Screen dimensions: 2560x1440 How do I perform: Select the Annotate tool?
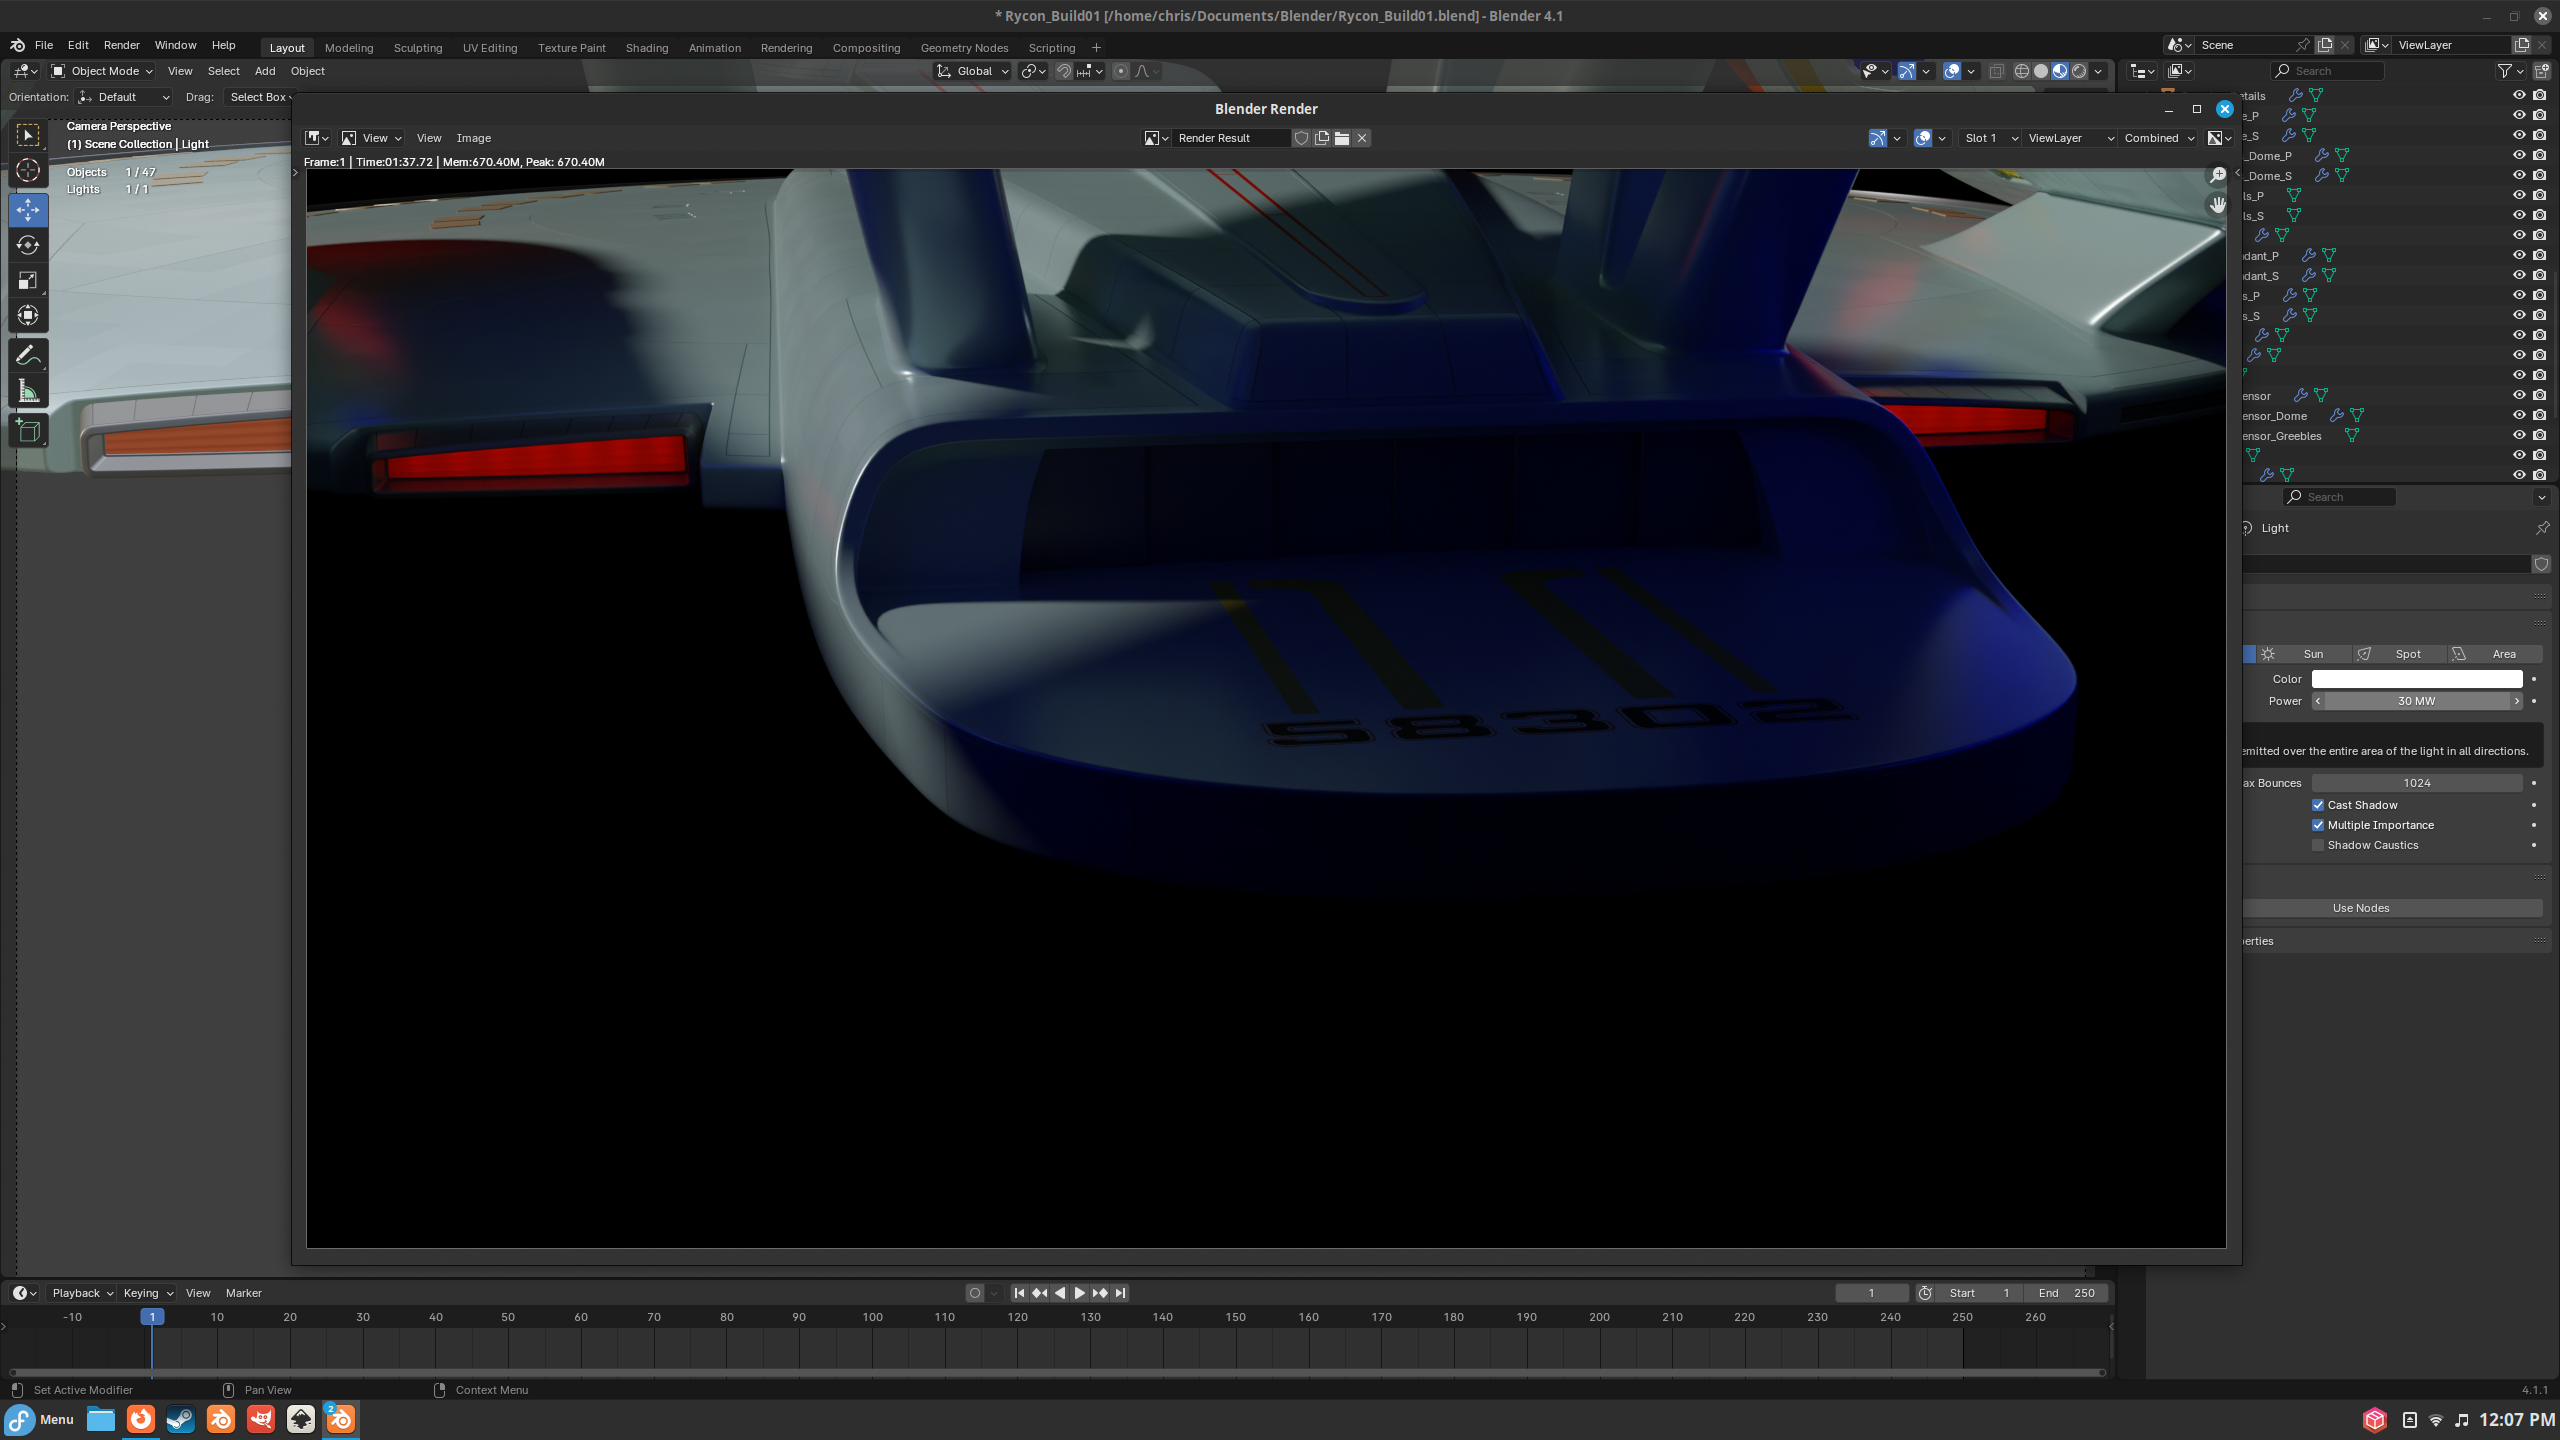coord(28,355)
